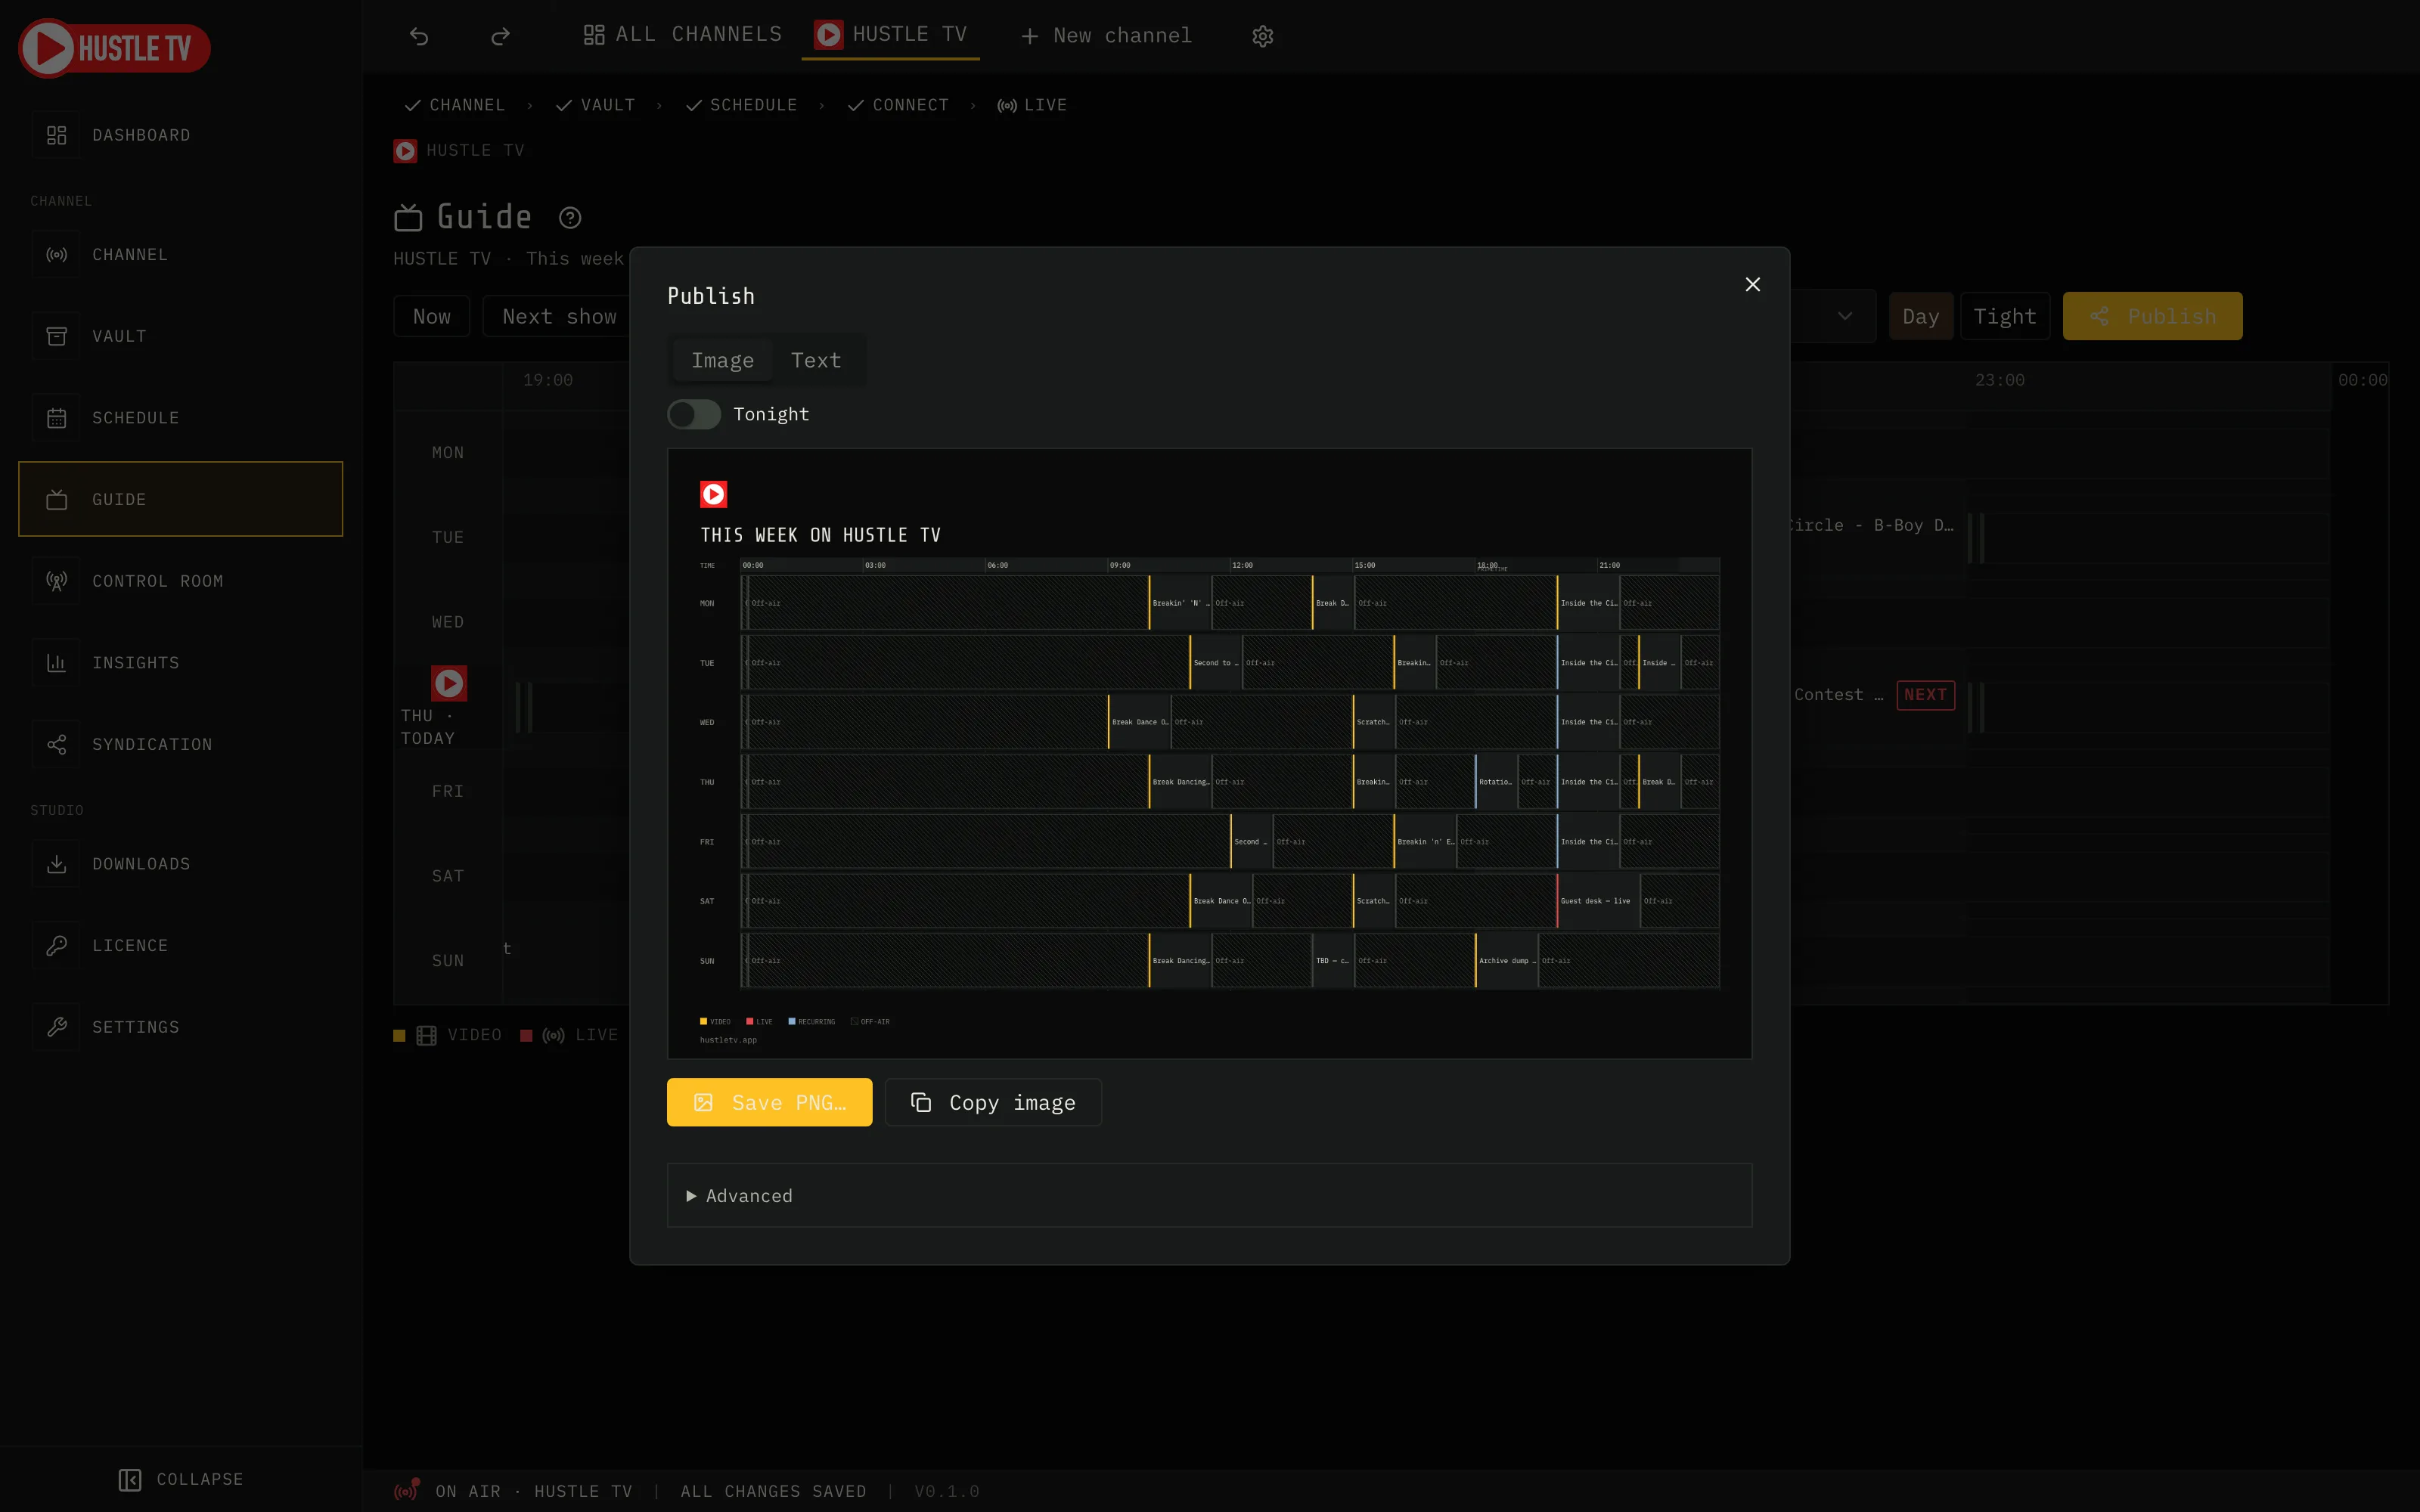This screenshot has width=2420, height=1512.
Task: Click the Hustle TV logo in preview
Action: (x=713, y=494)
